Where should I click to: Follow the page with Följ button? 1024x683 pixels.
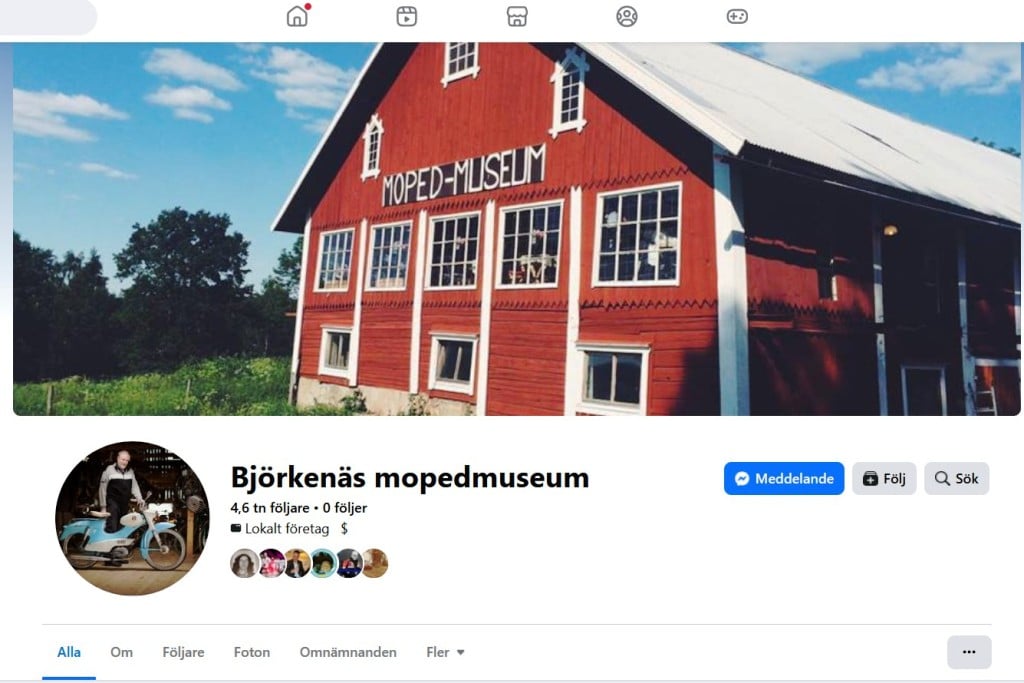884,479
